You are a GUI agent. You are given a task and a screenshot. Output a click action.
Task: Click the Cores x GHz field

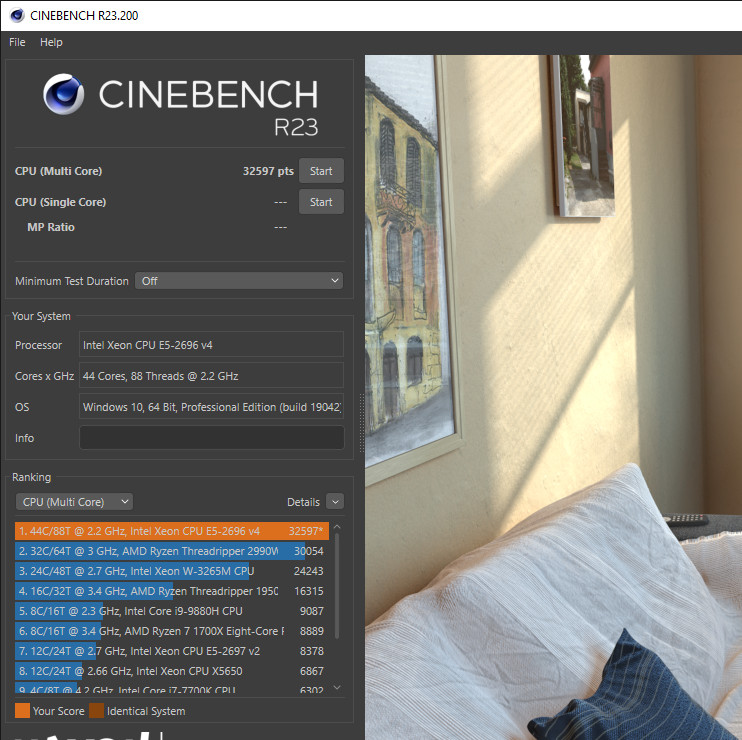[x=211, y=376]
